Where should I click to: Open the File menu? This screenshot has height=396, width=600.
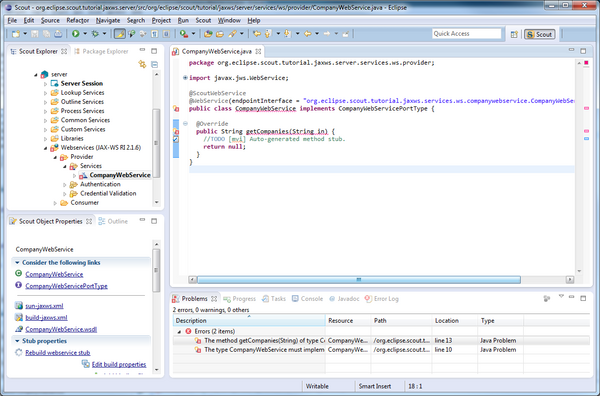[12, 20]
